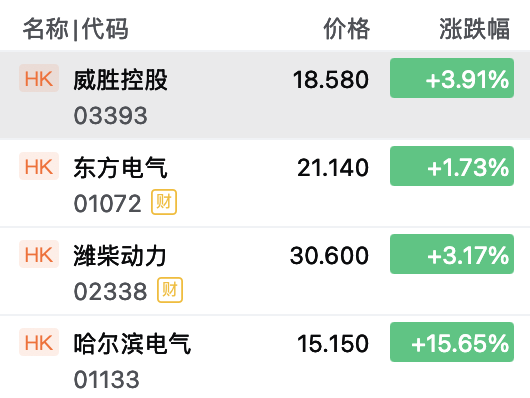
Task: Select the 哈尔滨电气 stock name
Action: coord(132,344)
